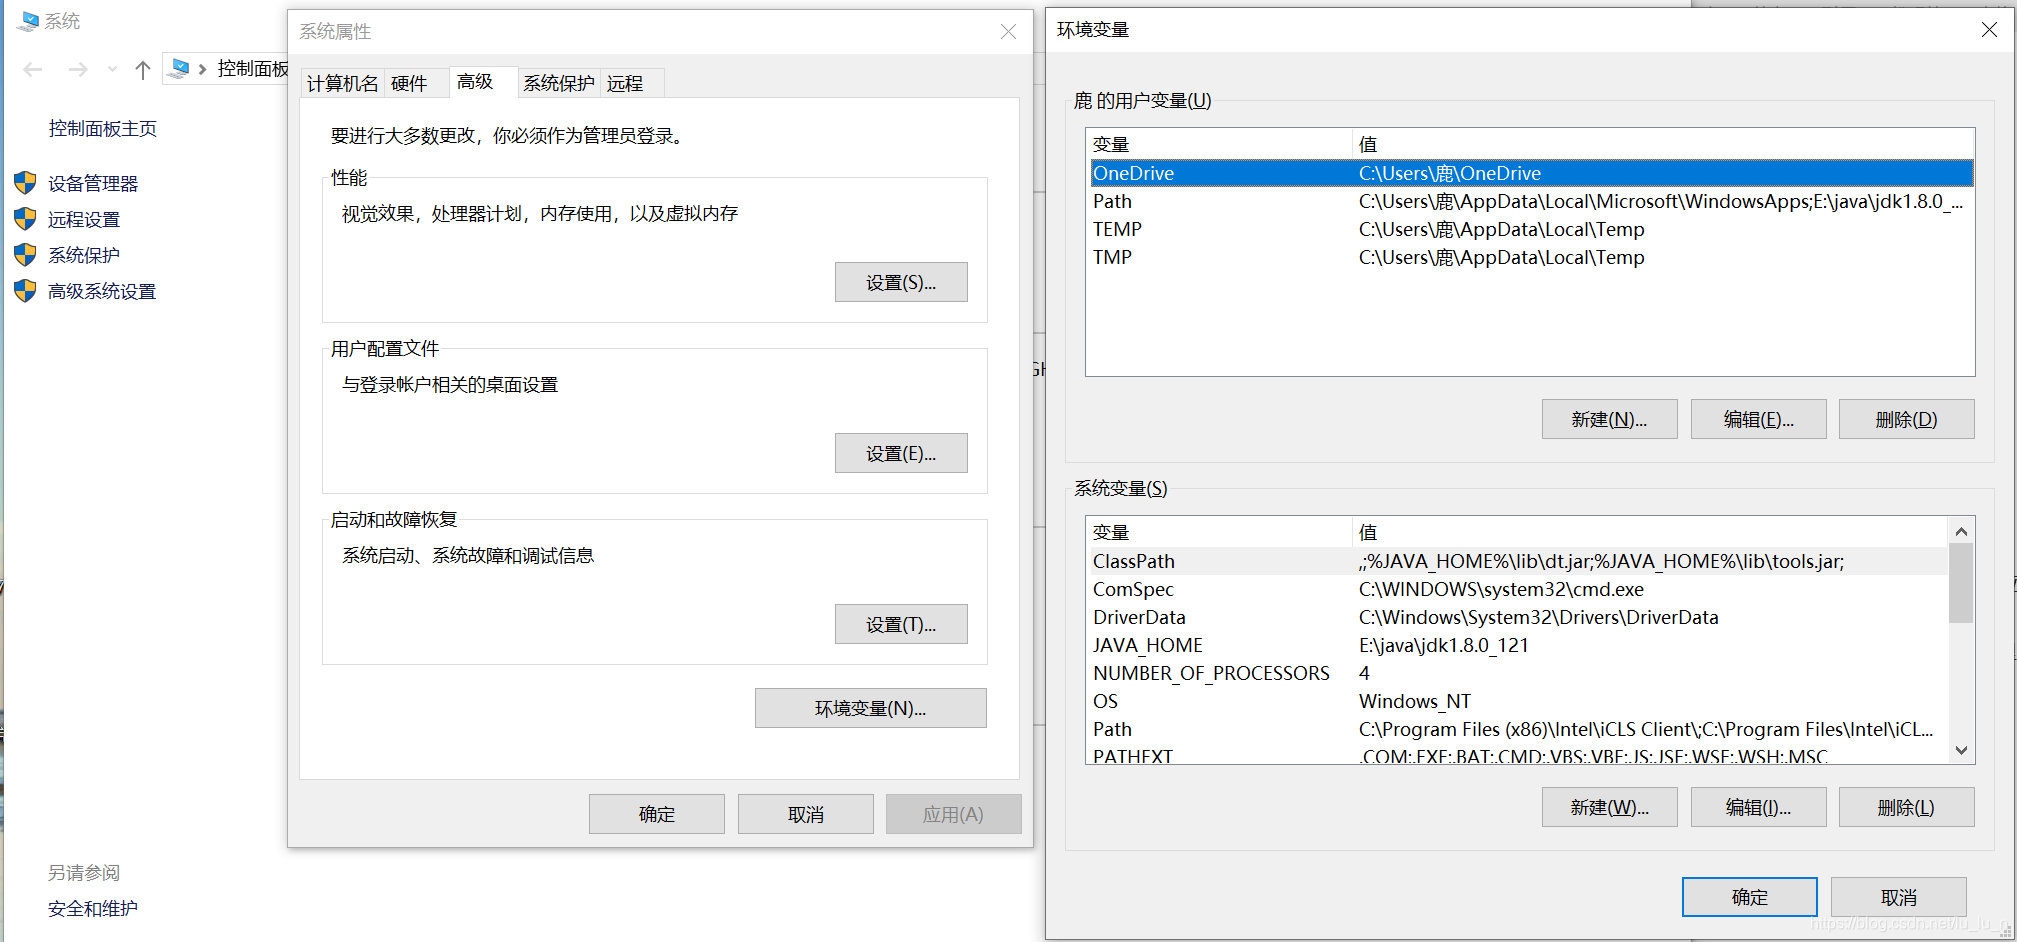Click 删除(D) user variable button
Screen dimensions: 2017x942
(x=1906, y=419)
